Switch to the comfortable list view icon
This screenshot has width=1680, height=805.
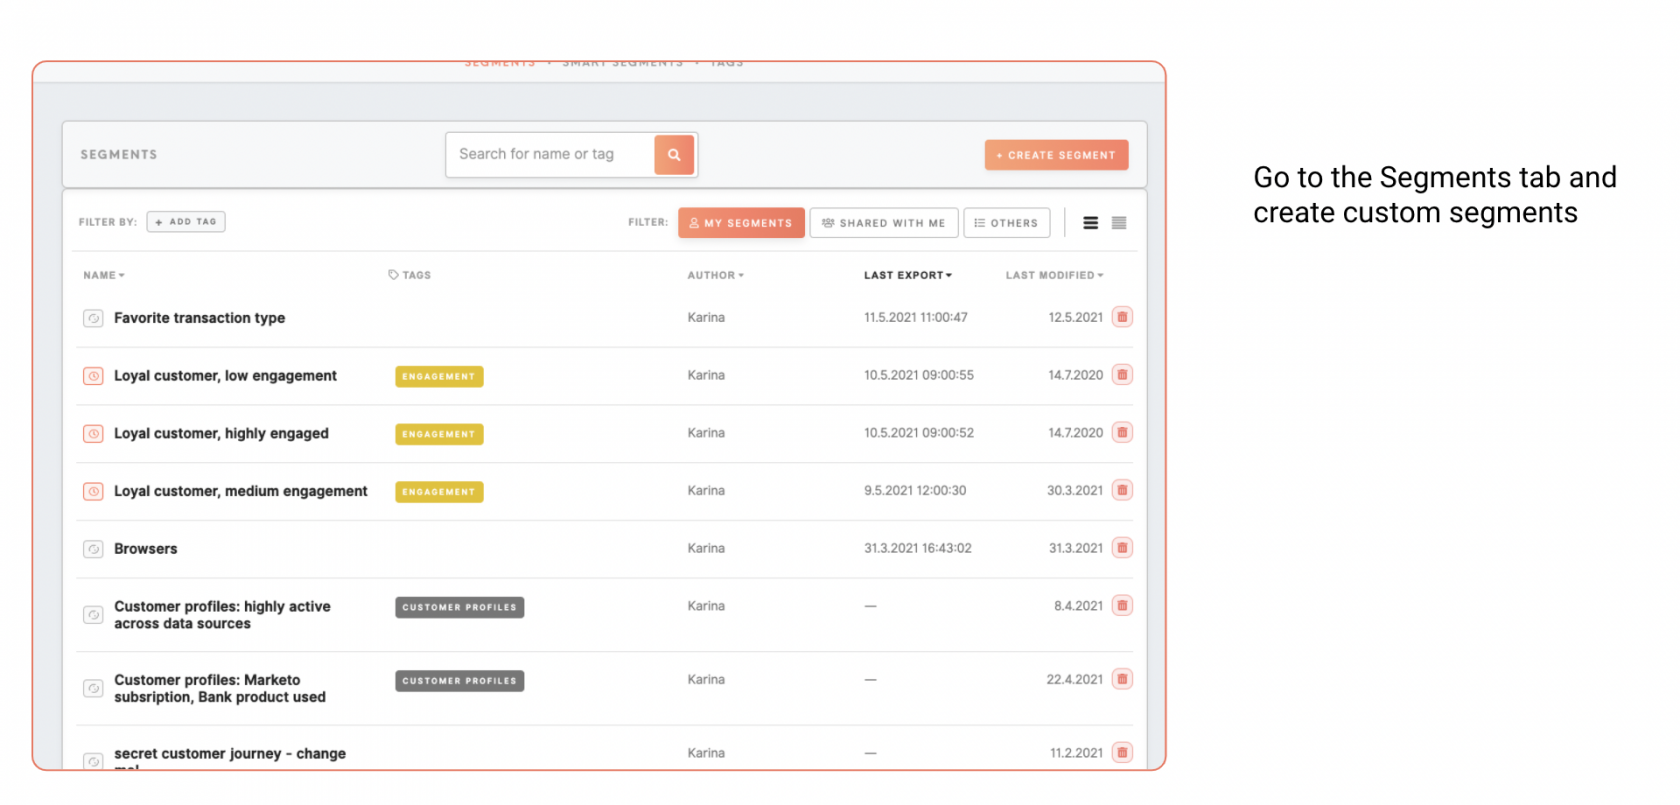coord(1091,223)
